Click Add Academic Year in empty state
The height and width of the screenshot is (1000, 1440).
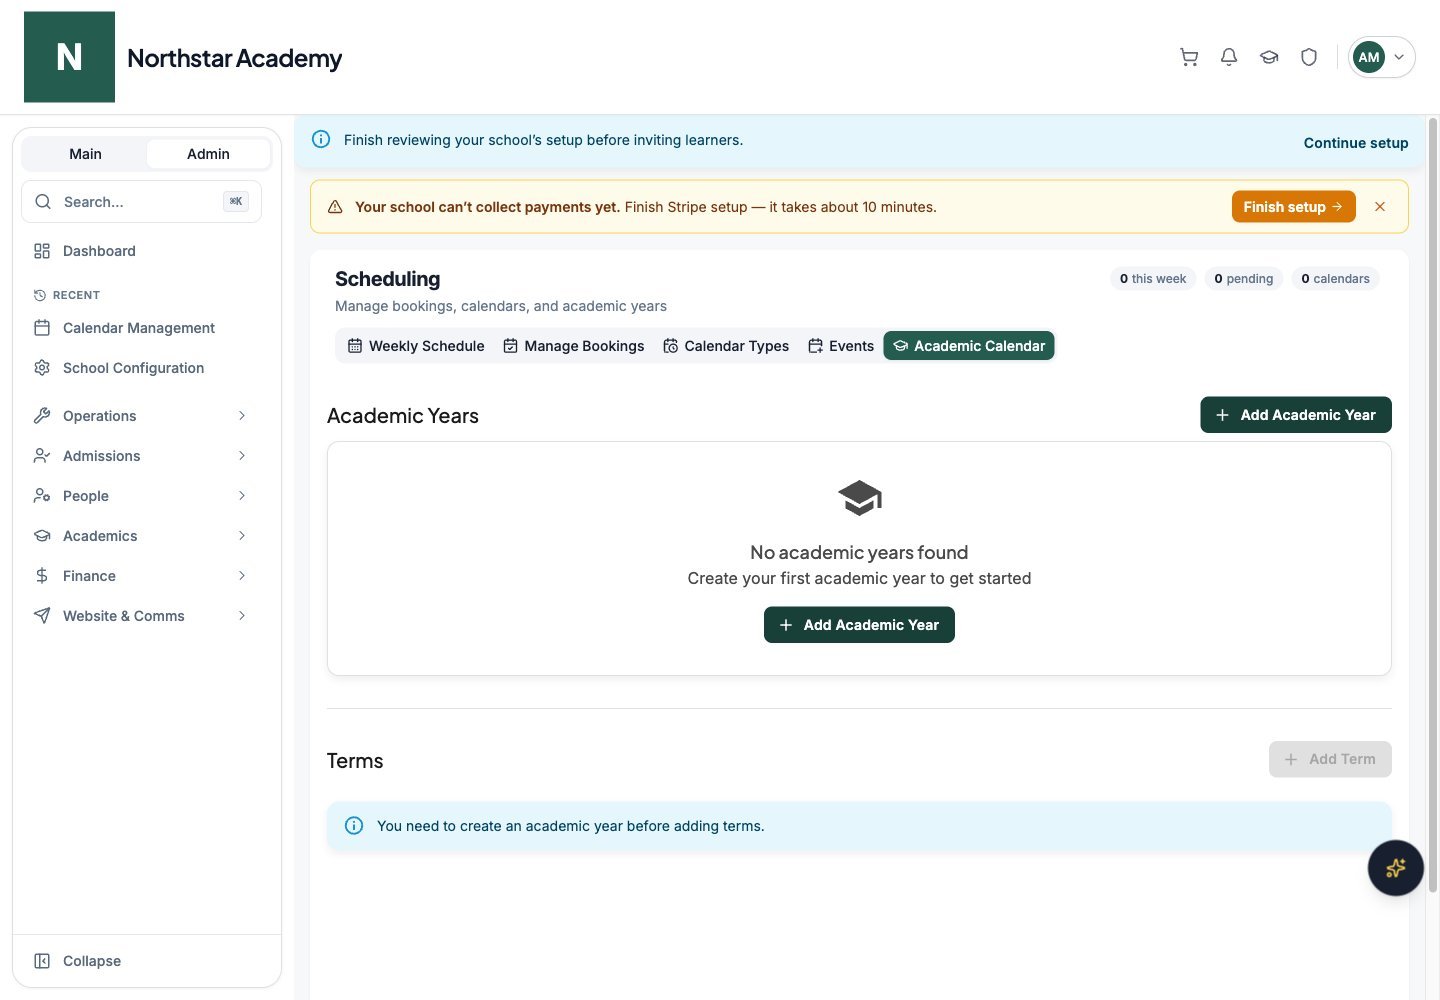(859, 625)
